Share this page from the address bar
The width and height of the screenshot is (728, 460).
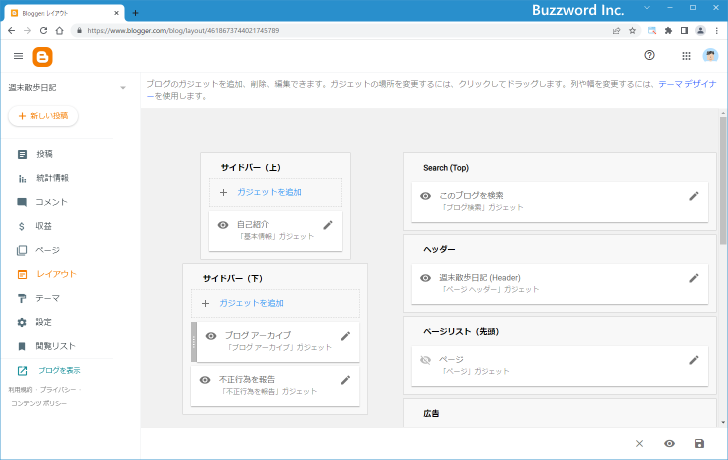click(x=616, y=31)
